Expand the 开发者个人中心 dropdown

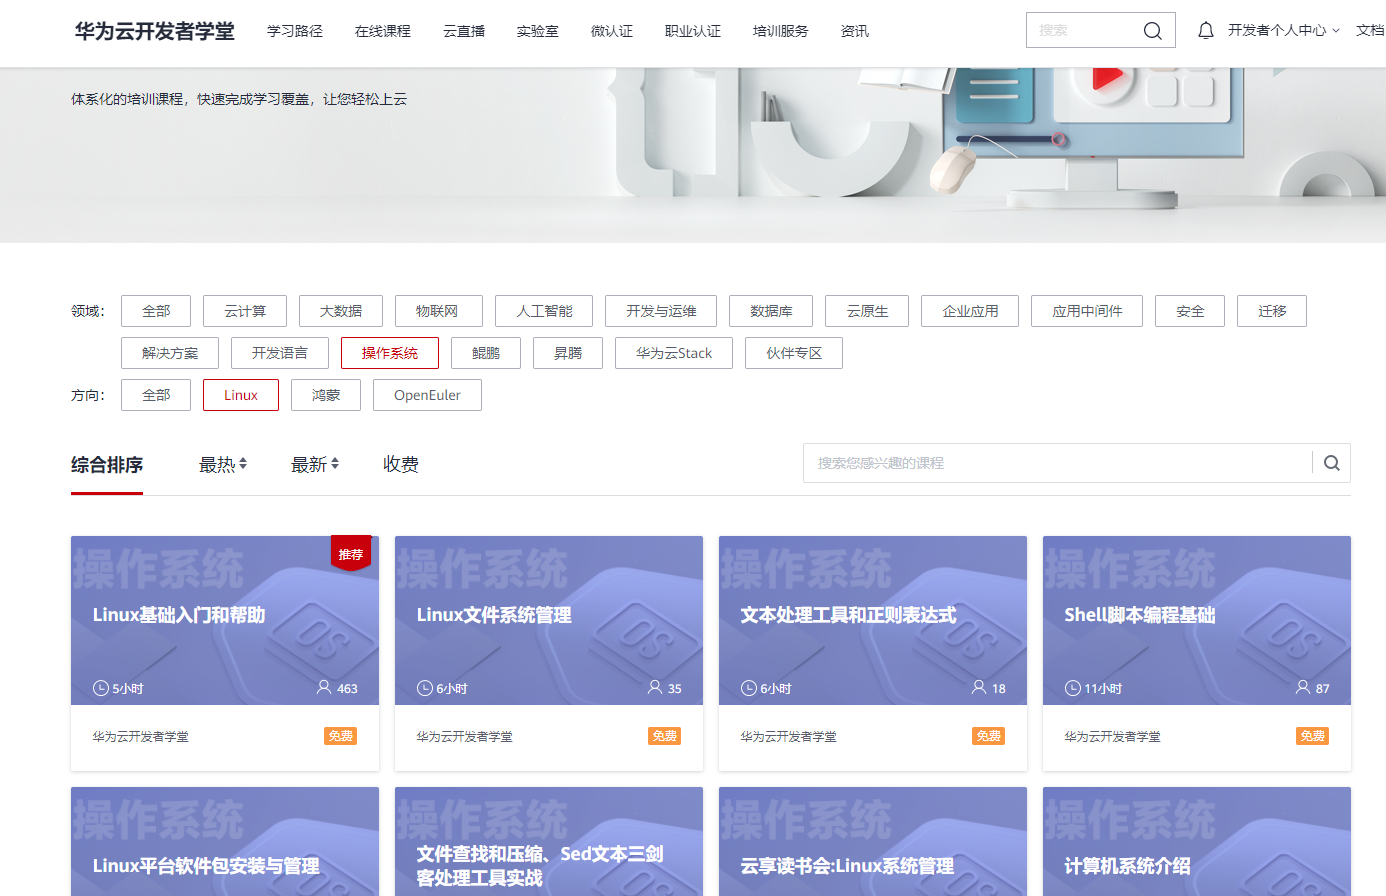coord(1283,31)
